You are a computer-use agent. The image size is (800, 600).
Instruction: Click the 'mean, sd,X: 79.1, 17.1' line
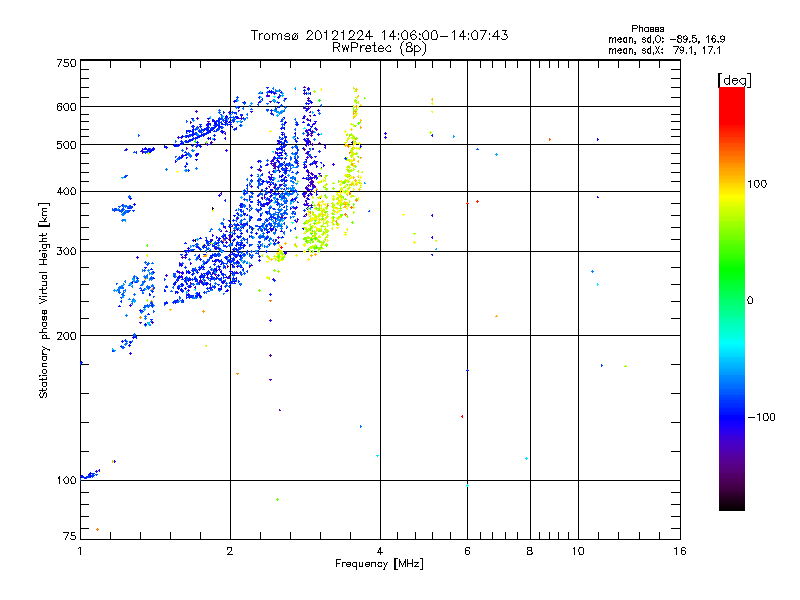[664, 50]
